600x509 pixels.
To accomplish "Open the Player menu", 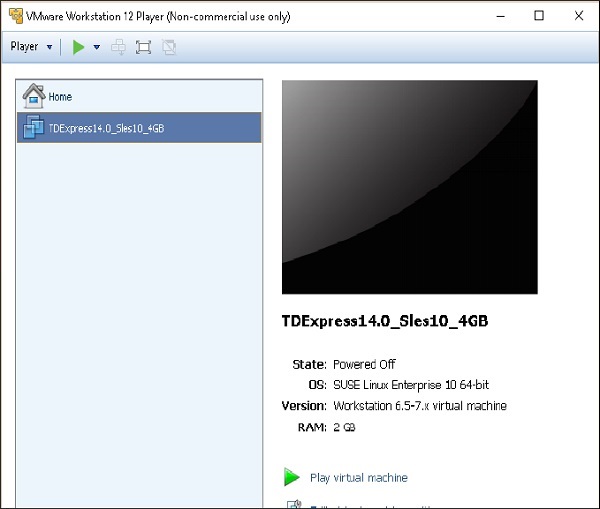I will 24,47.
